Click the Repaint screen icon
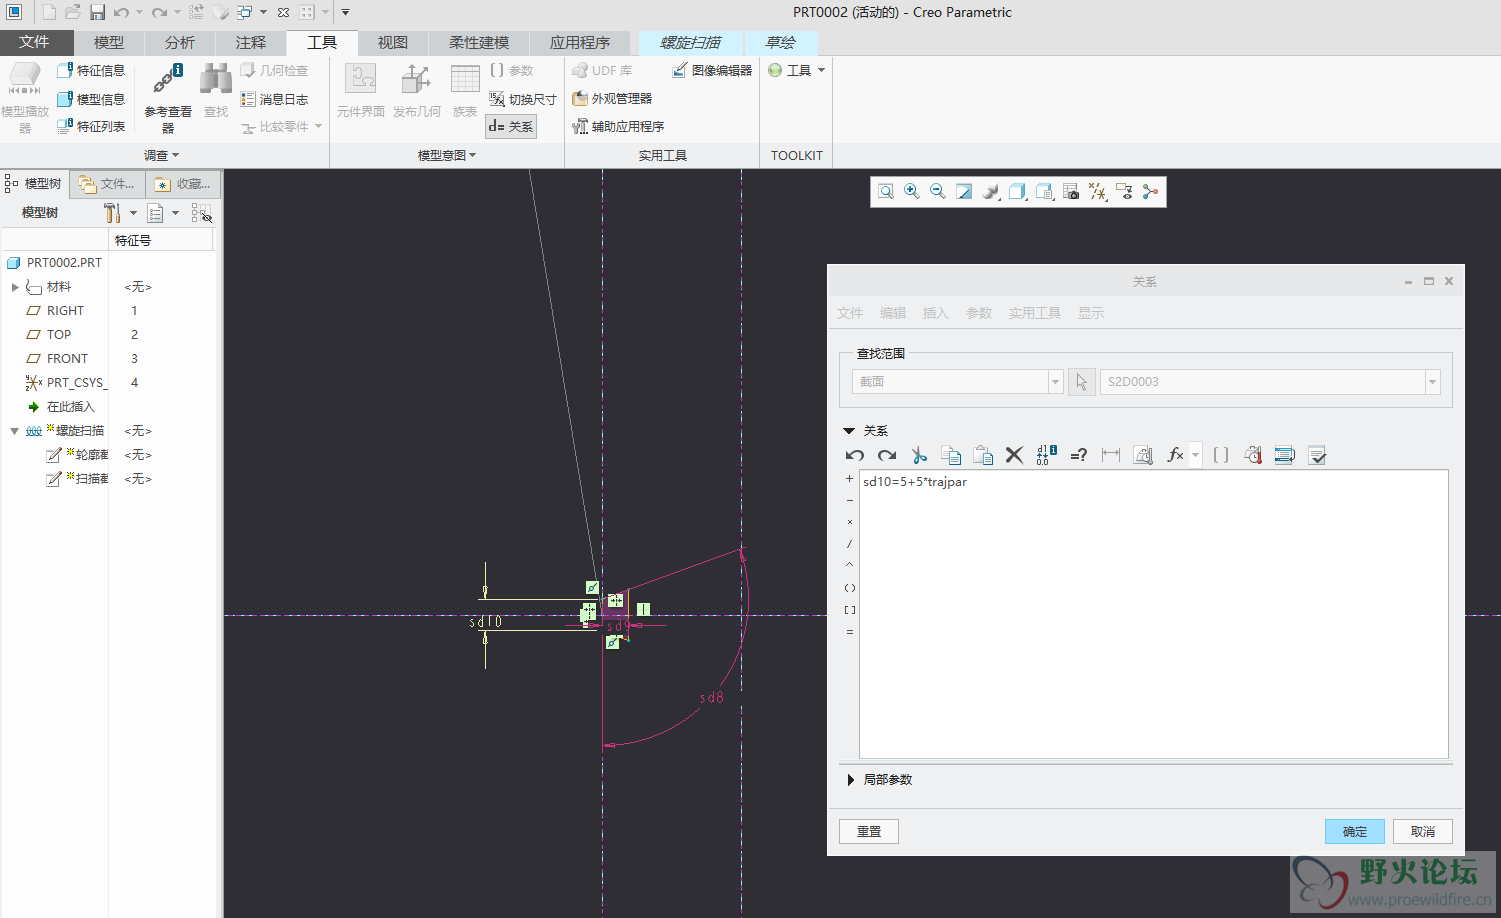 964,192
